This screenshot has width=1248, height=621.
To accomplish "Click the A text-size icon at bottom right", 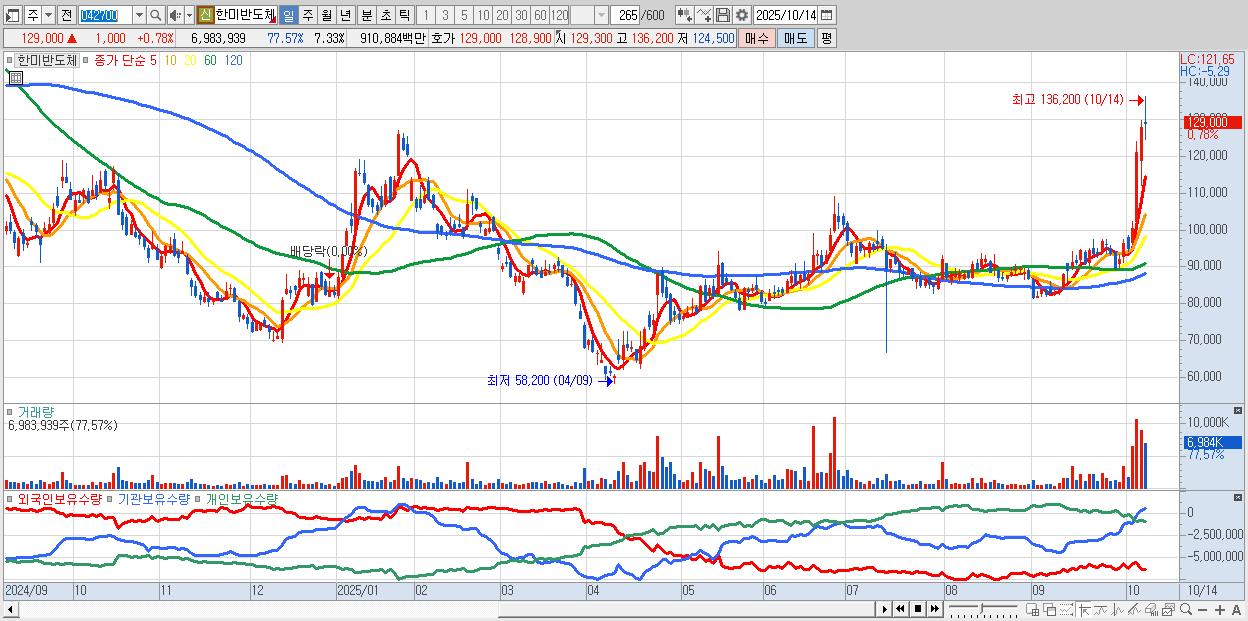I will [1236, 610].
